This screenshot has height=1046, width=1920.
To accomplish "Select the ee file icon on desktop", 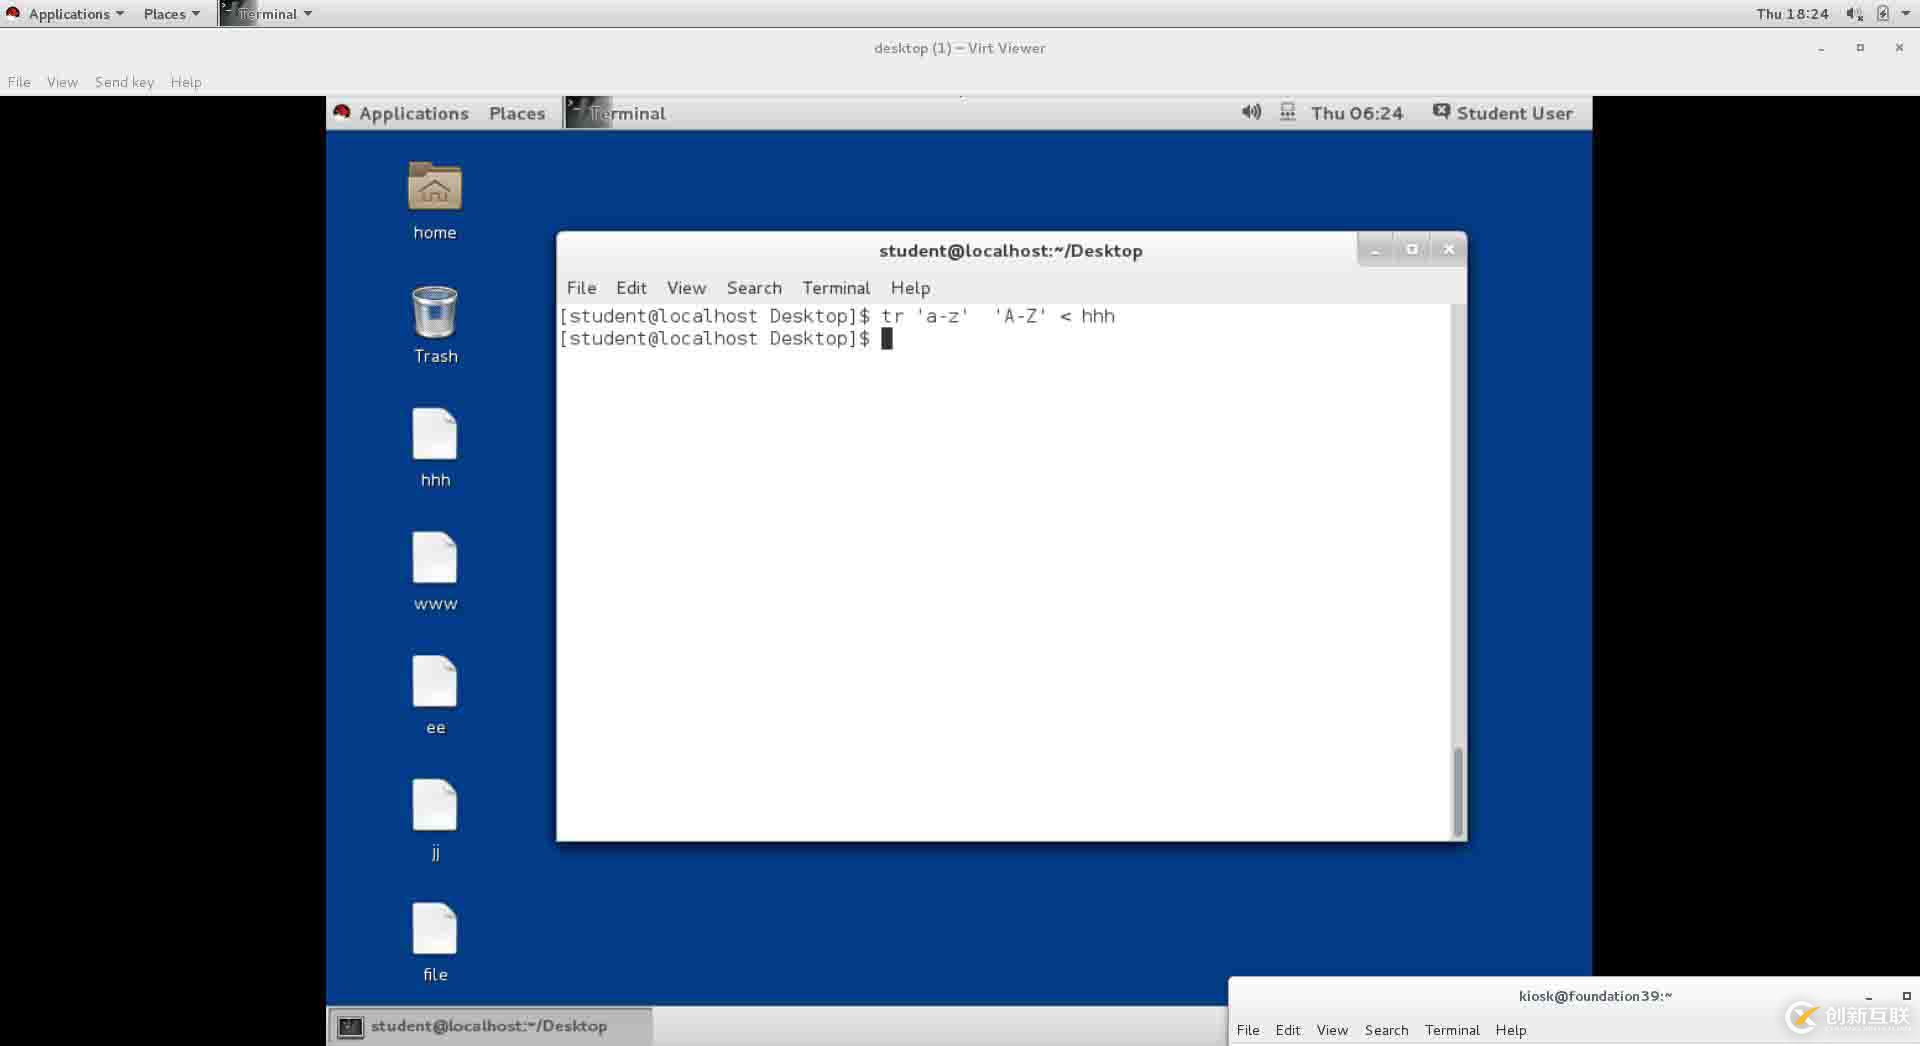I will click(x=434, y=684).
